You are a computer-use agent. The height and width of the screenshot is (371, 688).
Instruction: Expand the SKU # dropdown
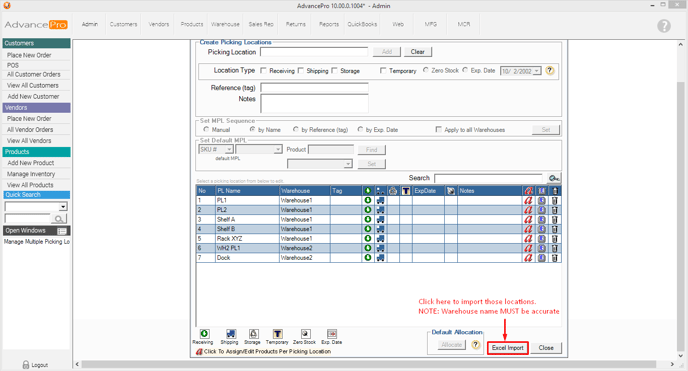pos(229,150)
